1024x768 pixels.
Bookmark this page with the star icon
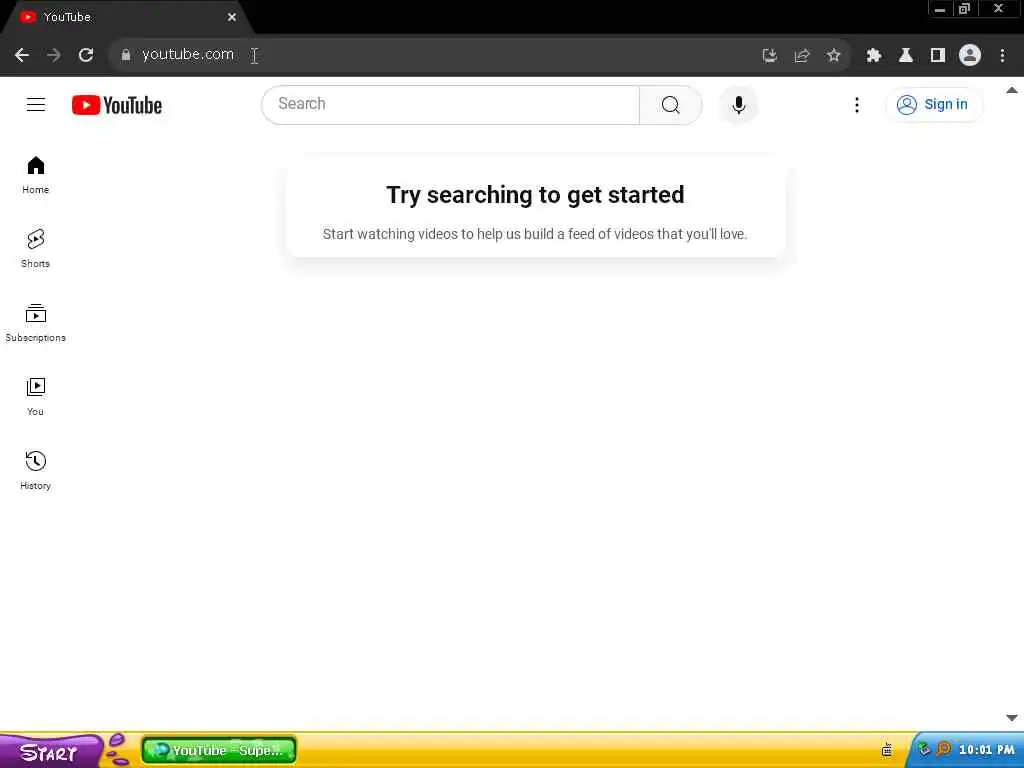tap(833, 56)
